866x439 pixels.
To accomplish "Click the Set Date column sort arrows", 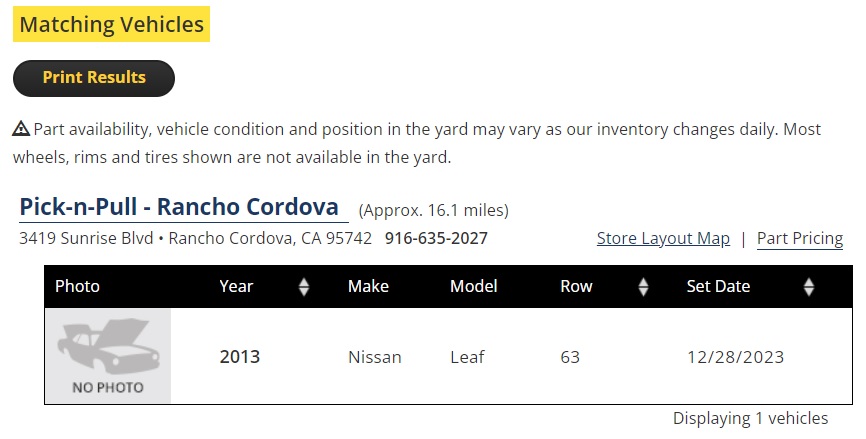I will pyautogui.click(x=809, y=287).
